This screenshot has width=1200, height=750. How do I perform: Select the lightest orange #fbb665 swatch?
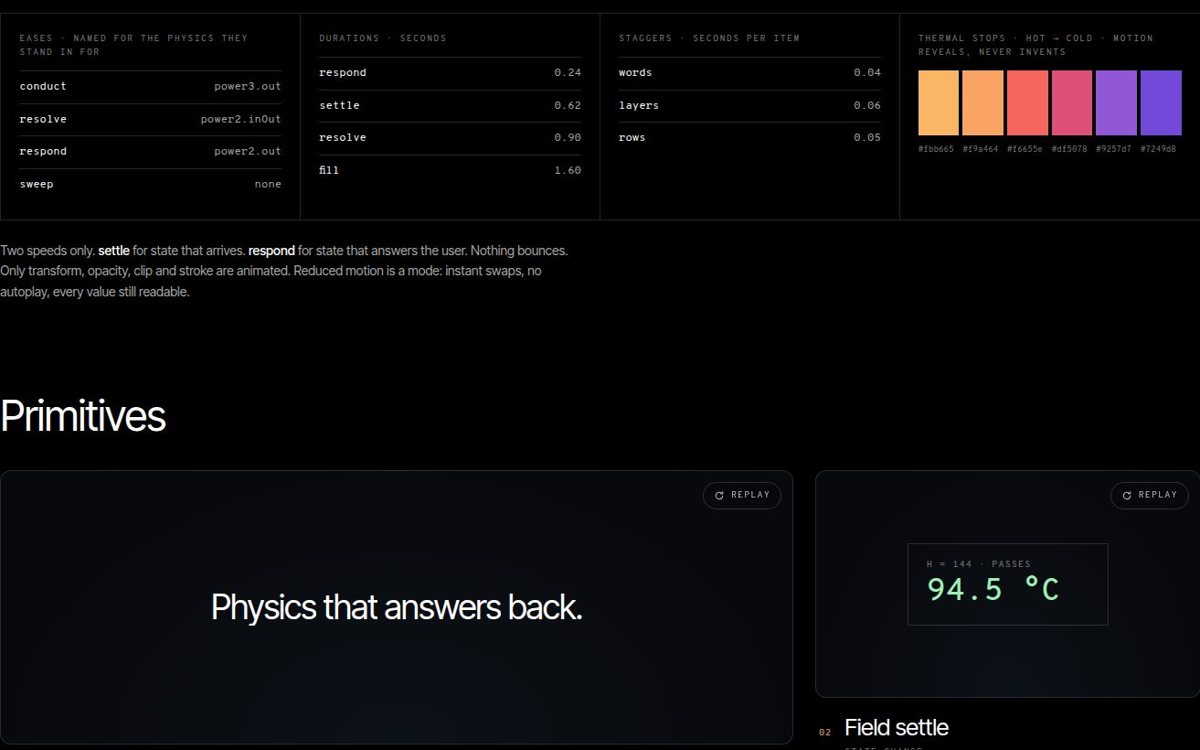coord(939,103)
